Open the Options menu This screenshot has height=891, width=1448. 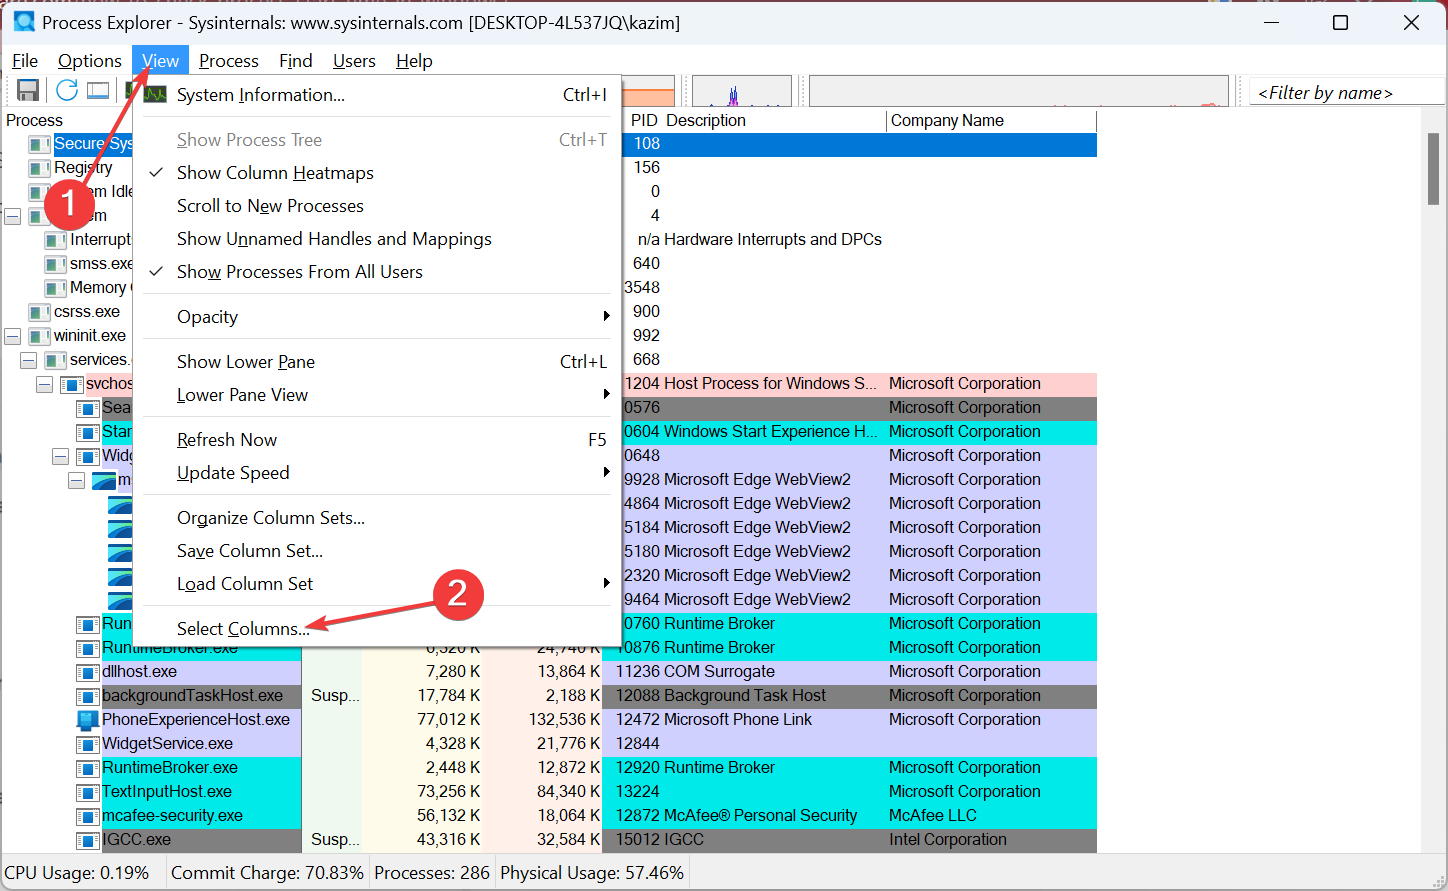89,61
